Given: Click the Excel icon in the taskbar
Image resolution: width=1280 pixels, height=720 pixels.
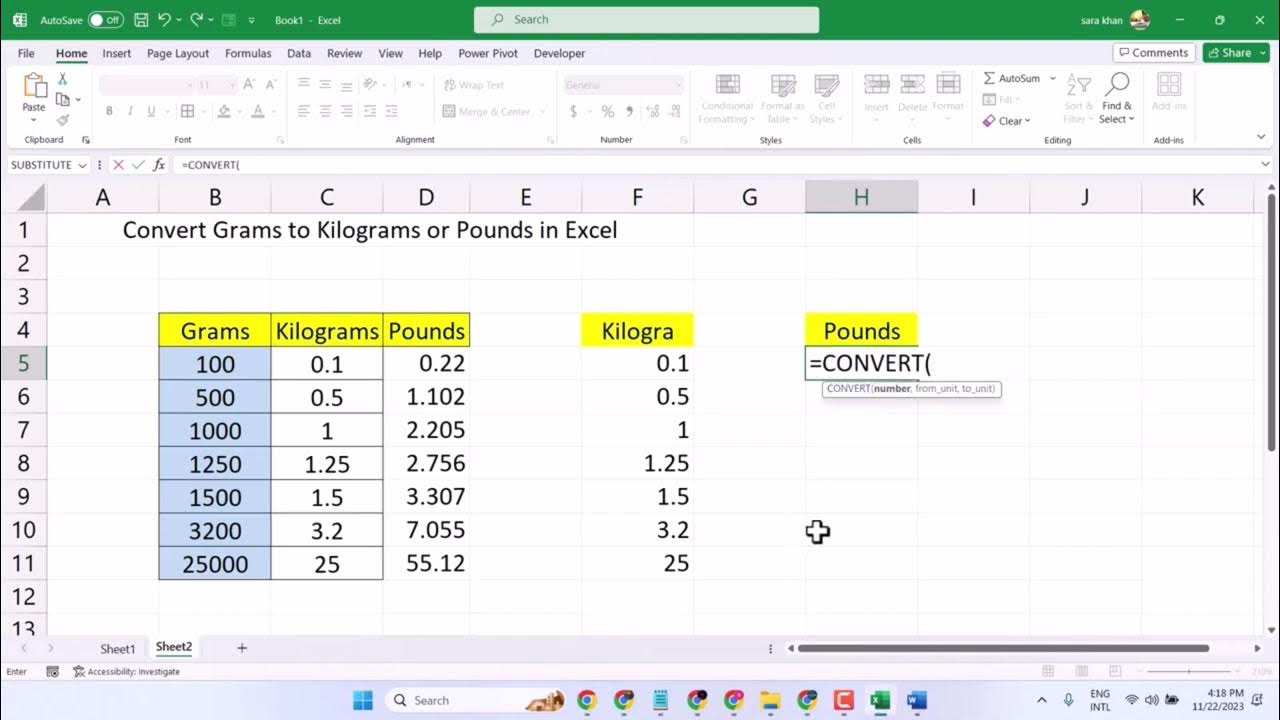Looking at the screenshot, I should [880, 700].
